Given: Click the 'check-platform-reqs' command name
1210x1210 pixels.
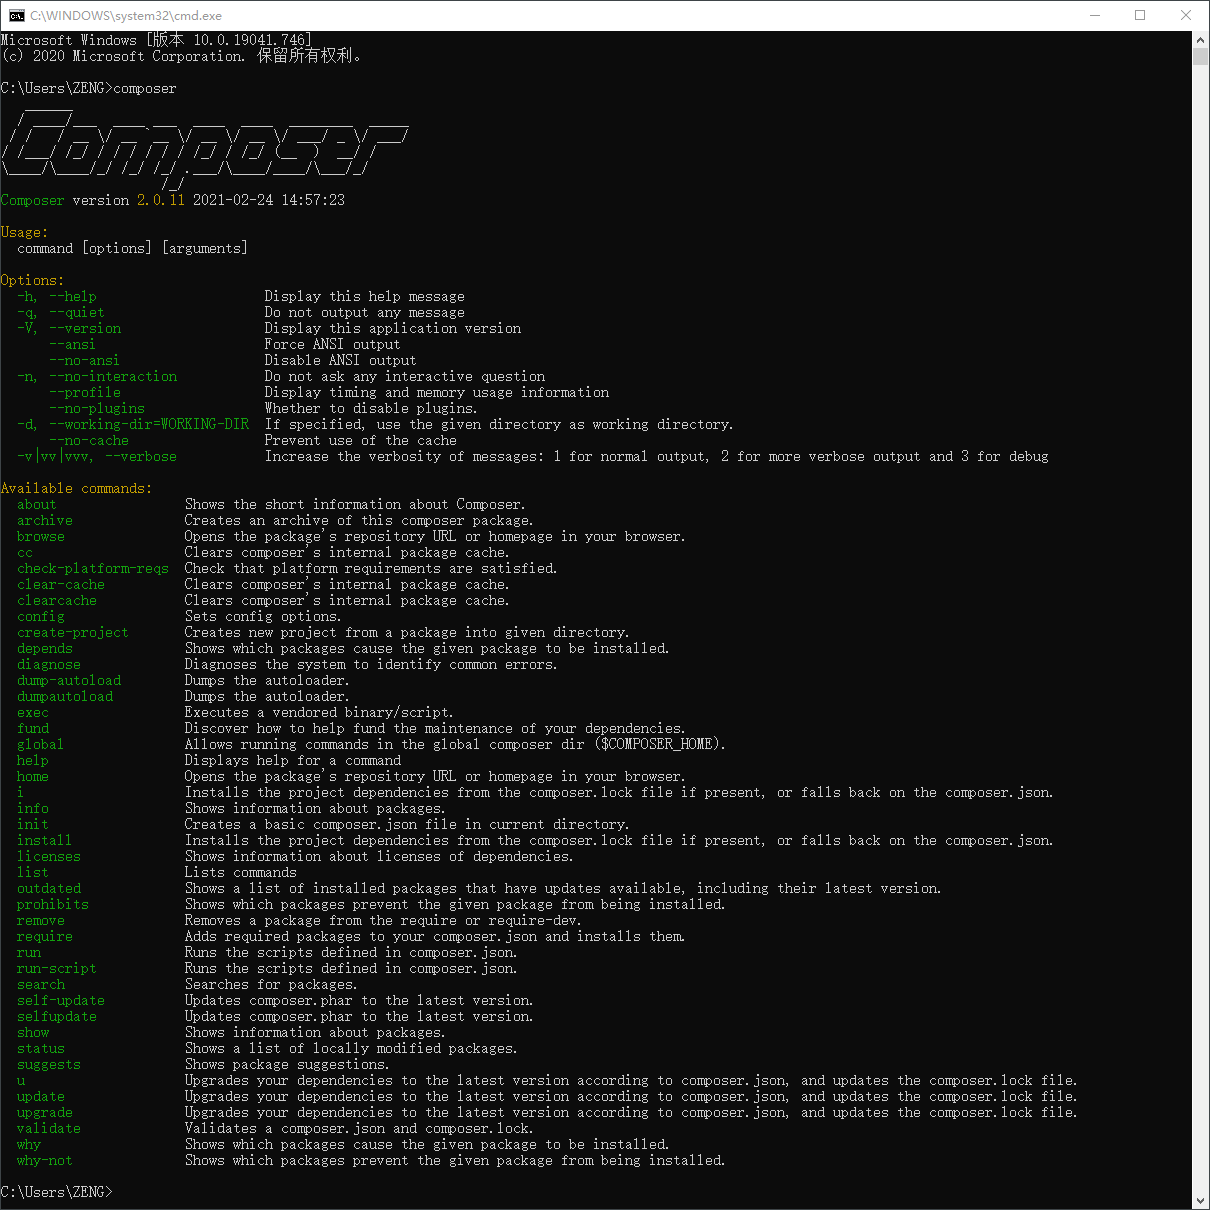Looking at the screenshot, I should [93, 568].
